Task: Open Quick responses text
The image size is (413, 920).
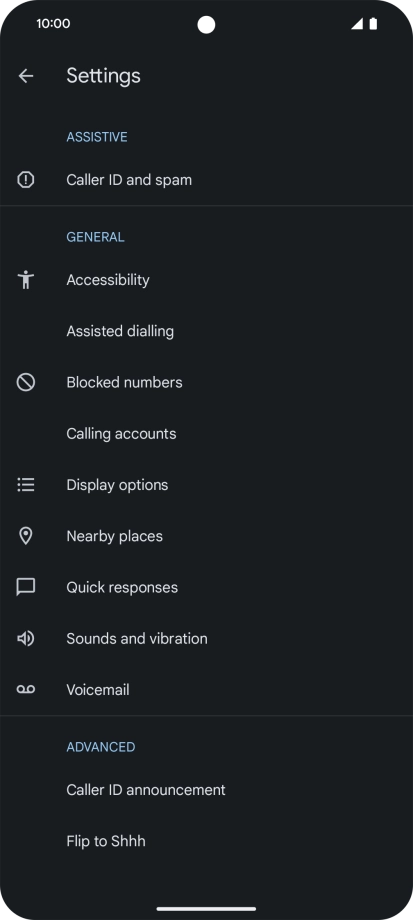Action: click(122, 587)
